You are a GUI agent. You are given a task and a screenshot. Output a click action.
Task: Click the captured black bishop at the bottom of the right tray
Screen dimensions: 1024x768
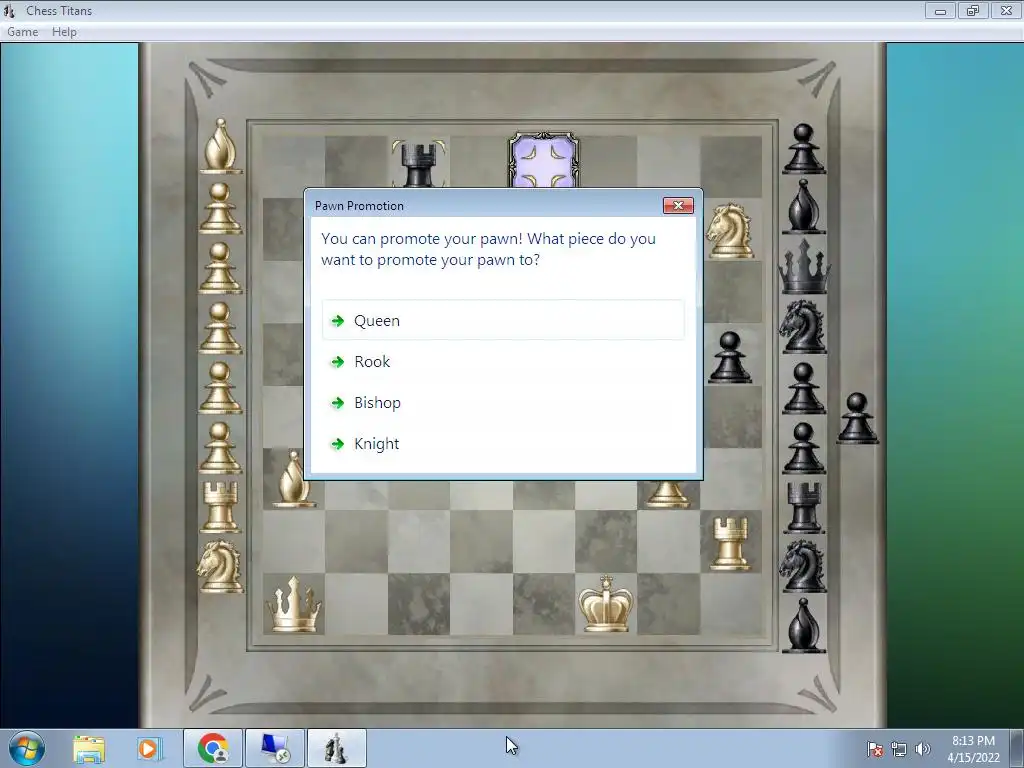[x=804, y=625]
